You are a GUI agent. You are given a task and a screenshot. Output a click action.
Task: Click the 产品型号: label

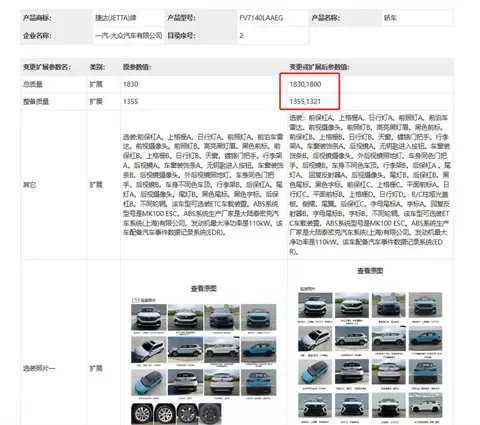[x=181, y=18]
